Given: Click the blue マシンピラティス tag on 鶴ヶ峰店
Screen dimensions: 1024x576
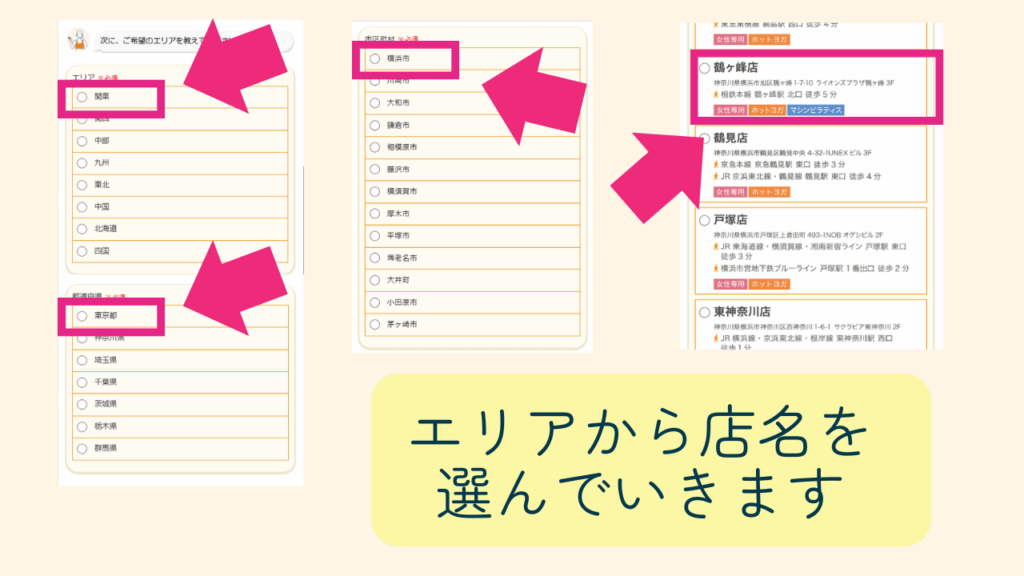Looking at the screenshot, I should click(815, 110).
